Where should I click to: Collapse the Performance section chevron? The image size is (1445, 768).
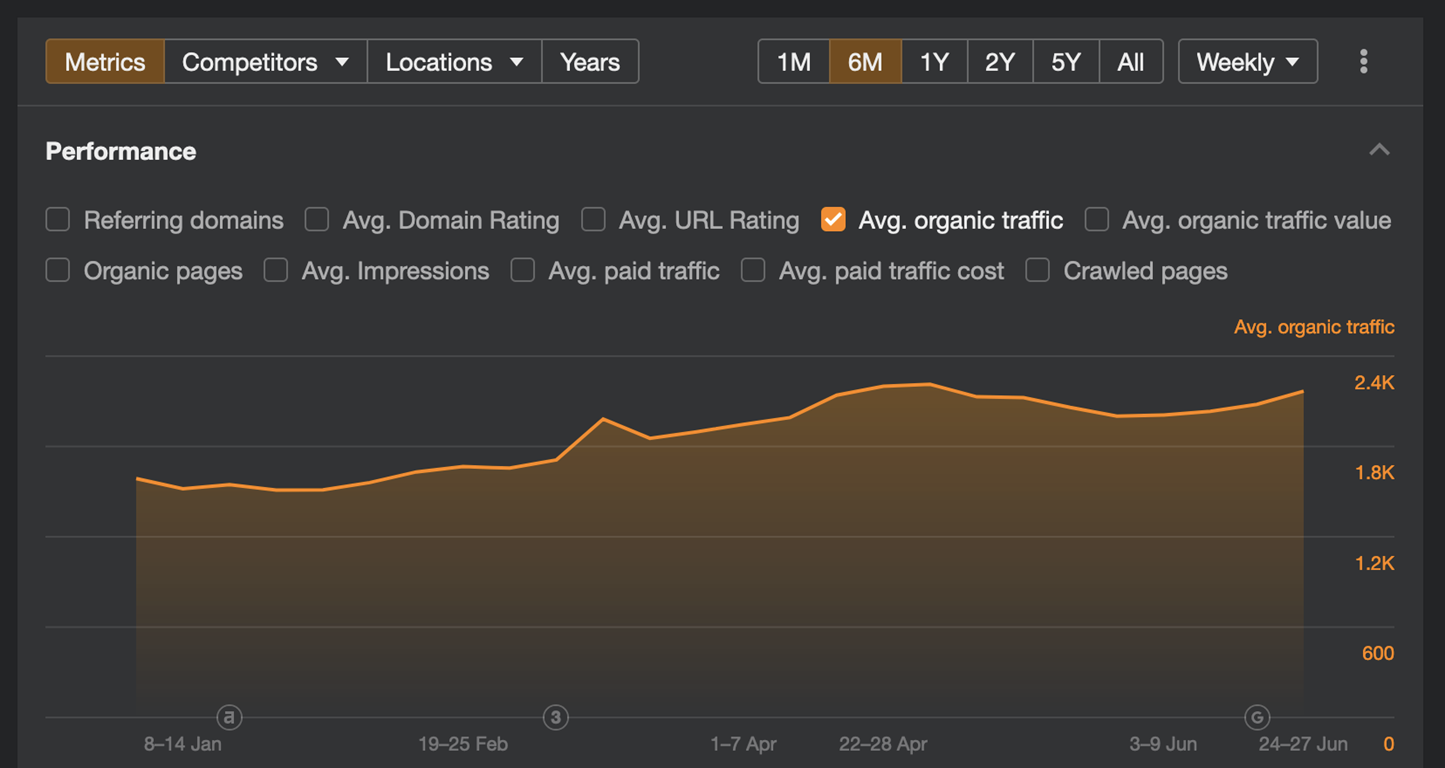[1379, 150]
